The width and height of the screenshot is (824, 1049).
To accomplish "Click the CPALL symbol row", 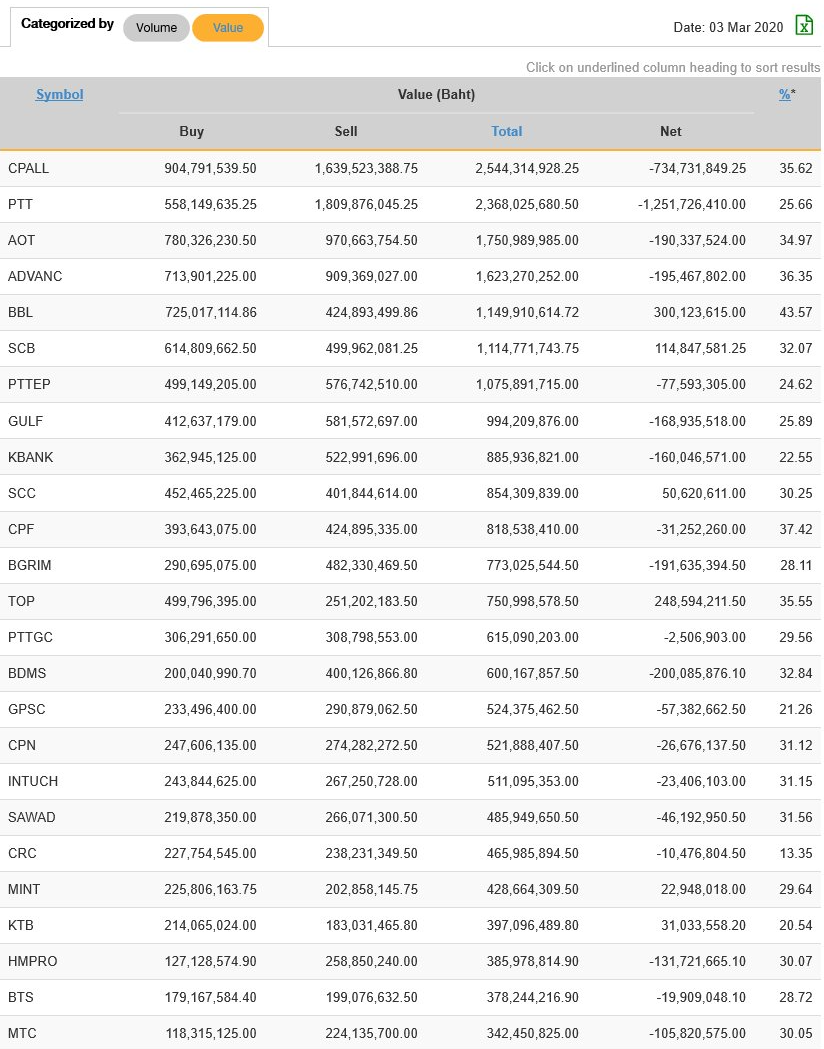I will click(x=28, y=168).
